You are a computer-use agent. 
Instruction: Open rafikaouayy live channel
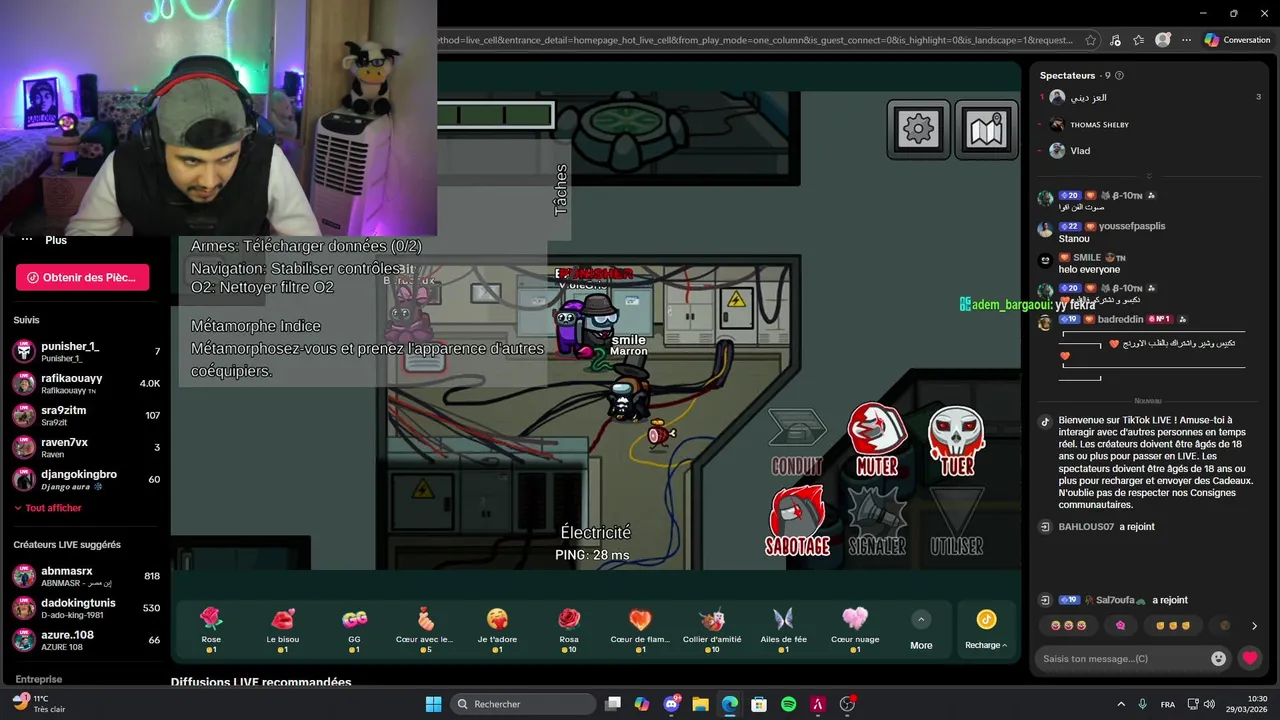(x=86, y=383)
